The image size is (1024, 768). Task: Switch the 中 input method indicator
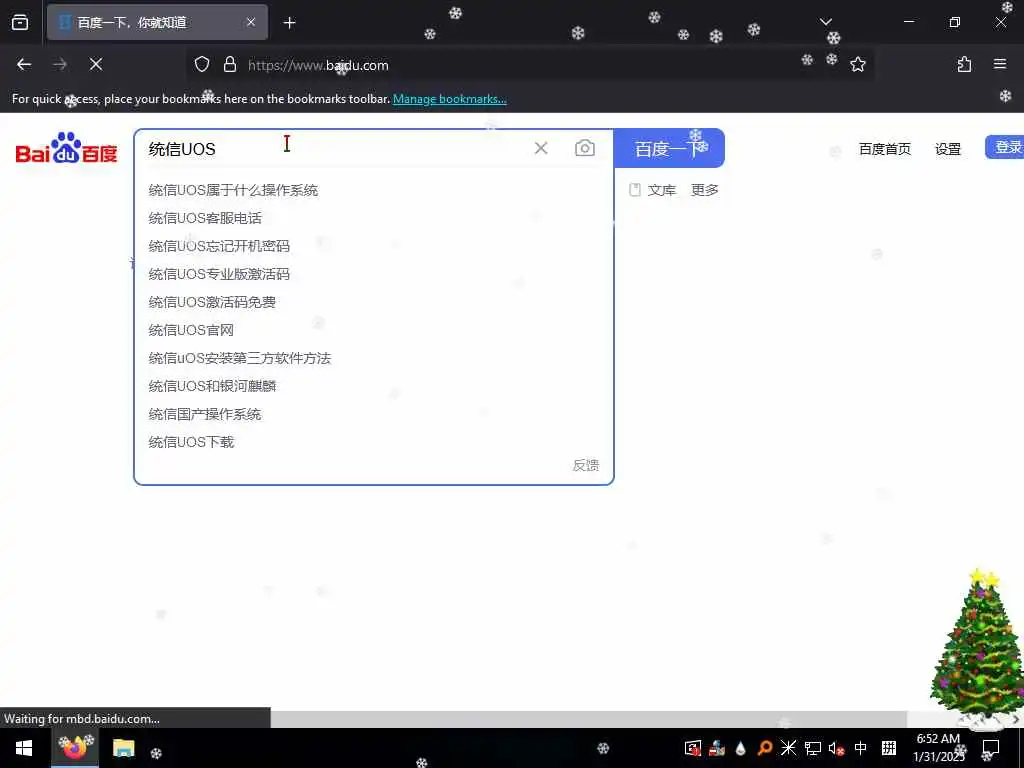[861, 748]
